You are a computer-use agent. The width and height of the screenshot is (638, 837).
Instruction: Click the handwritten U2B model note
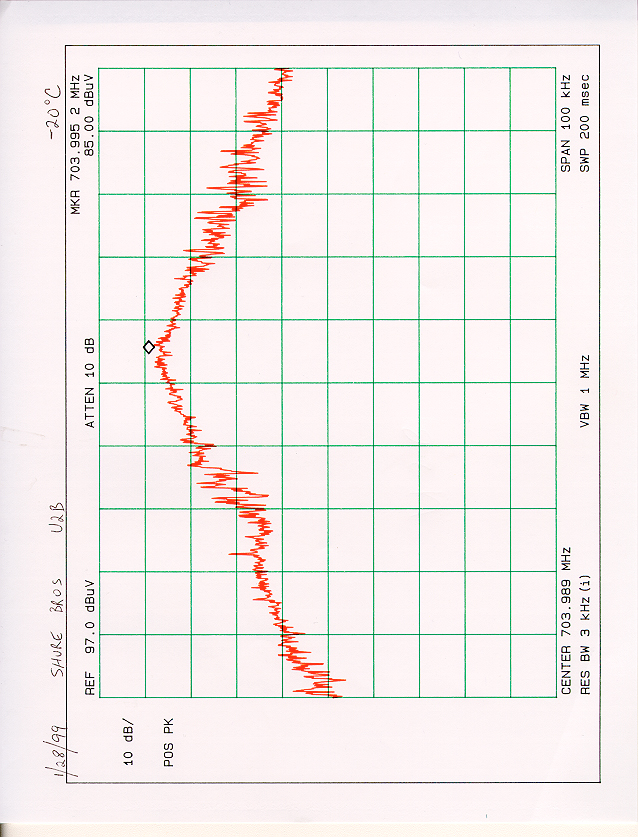pos(57,518)
